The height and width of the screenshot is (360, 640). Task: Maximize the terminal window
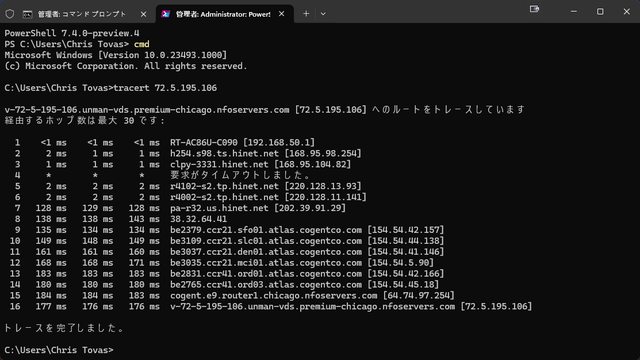[x=600, y=11]
